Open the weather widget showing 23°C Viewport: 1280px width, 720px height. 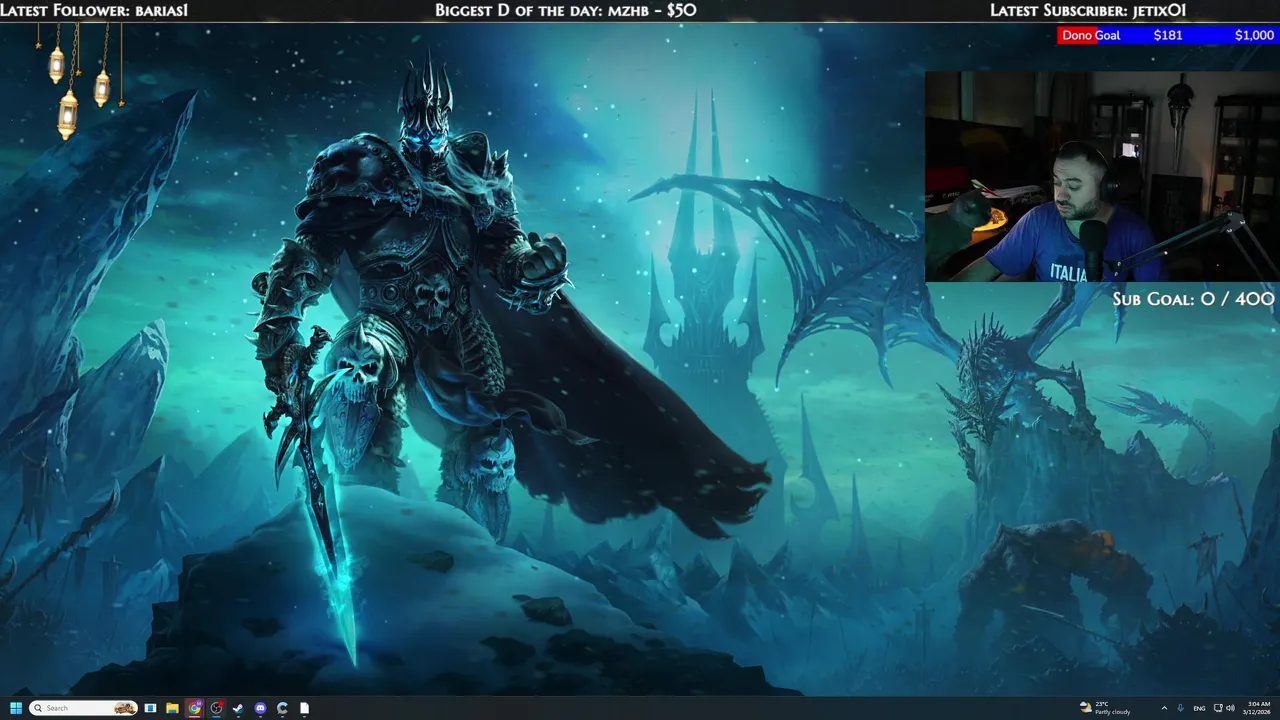pos(1105,708)
